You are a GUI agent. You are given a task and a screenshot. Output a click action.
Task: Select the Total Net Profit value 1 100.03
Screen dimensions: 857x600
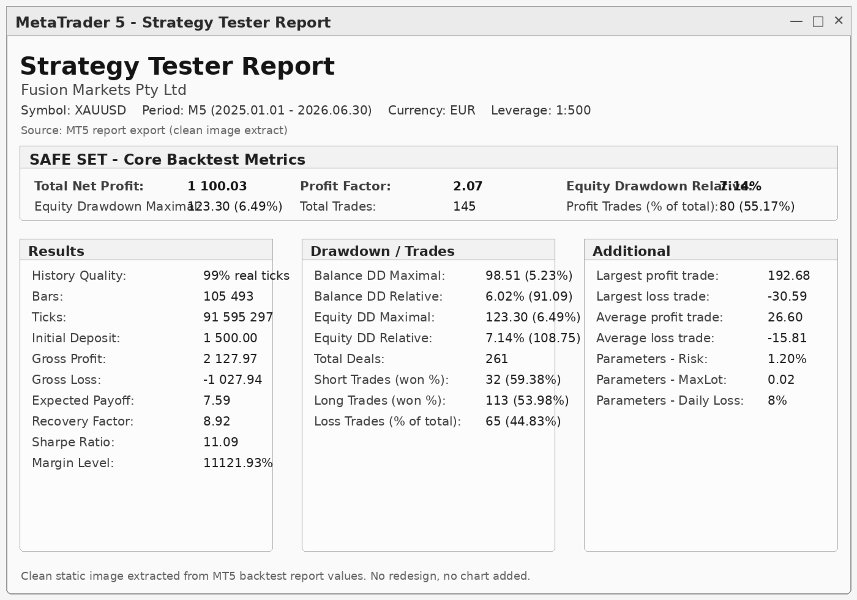(217, 186)
